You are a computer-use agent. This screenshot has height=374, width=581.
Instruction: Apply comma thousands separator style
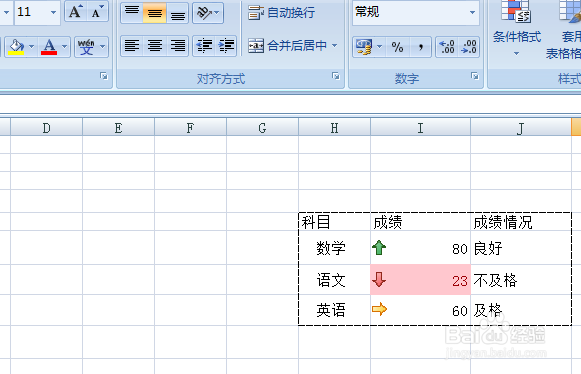pyautogui.click(x=421, y=47)
